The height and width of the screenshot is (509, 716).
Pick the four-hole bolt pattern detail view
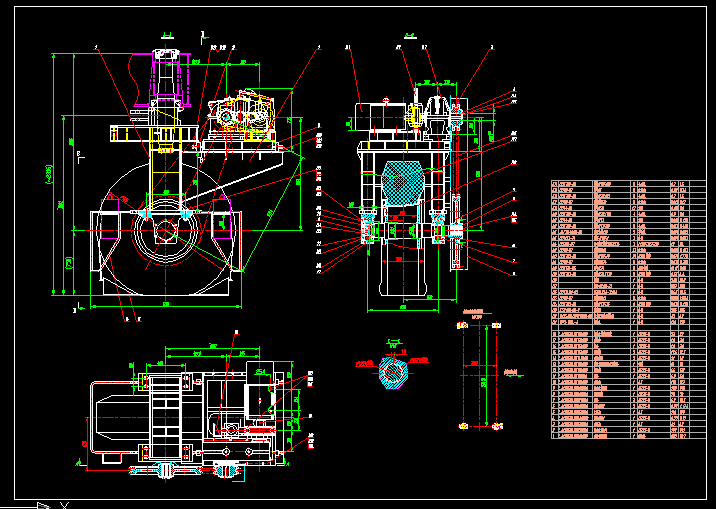tap(480, 375)
